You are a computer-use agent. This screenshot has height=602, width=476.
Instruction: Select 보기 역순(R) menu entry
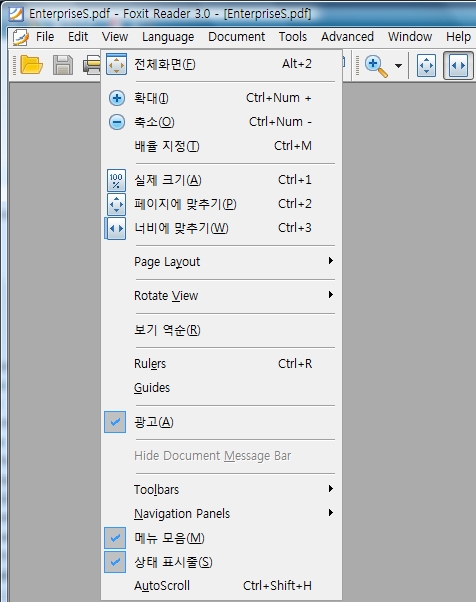(222, 330)
